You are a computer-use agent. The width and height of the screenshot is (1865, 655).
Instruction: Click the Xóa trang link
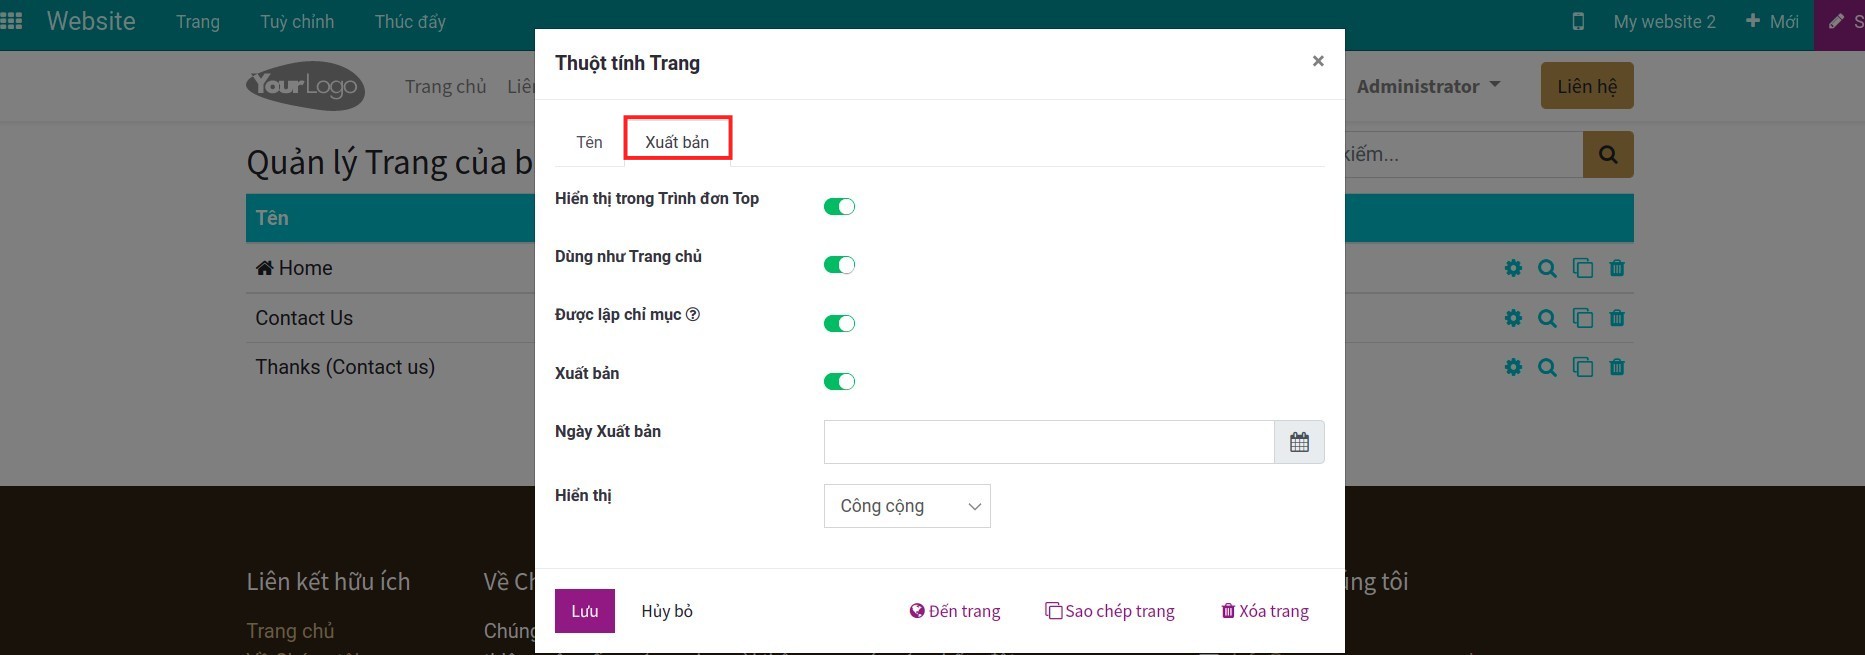click(1265, 611)
